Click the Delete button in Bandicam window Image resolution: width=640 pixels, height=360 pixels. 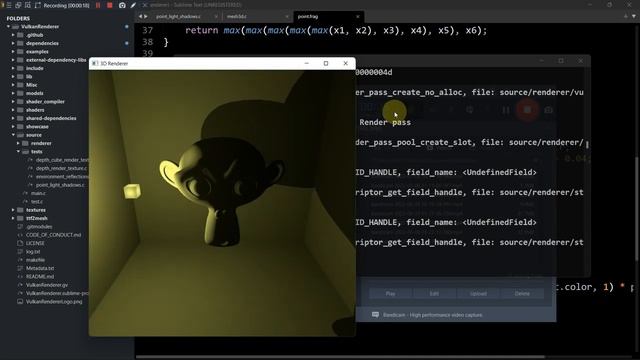522,293
